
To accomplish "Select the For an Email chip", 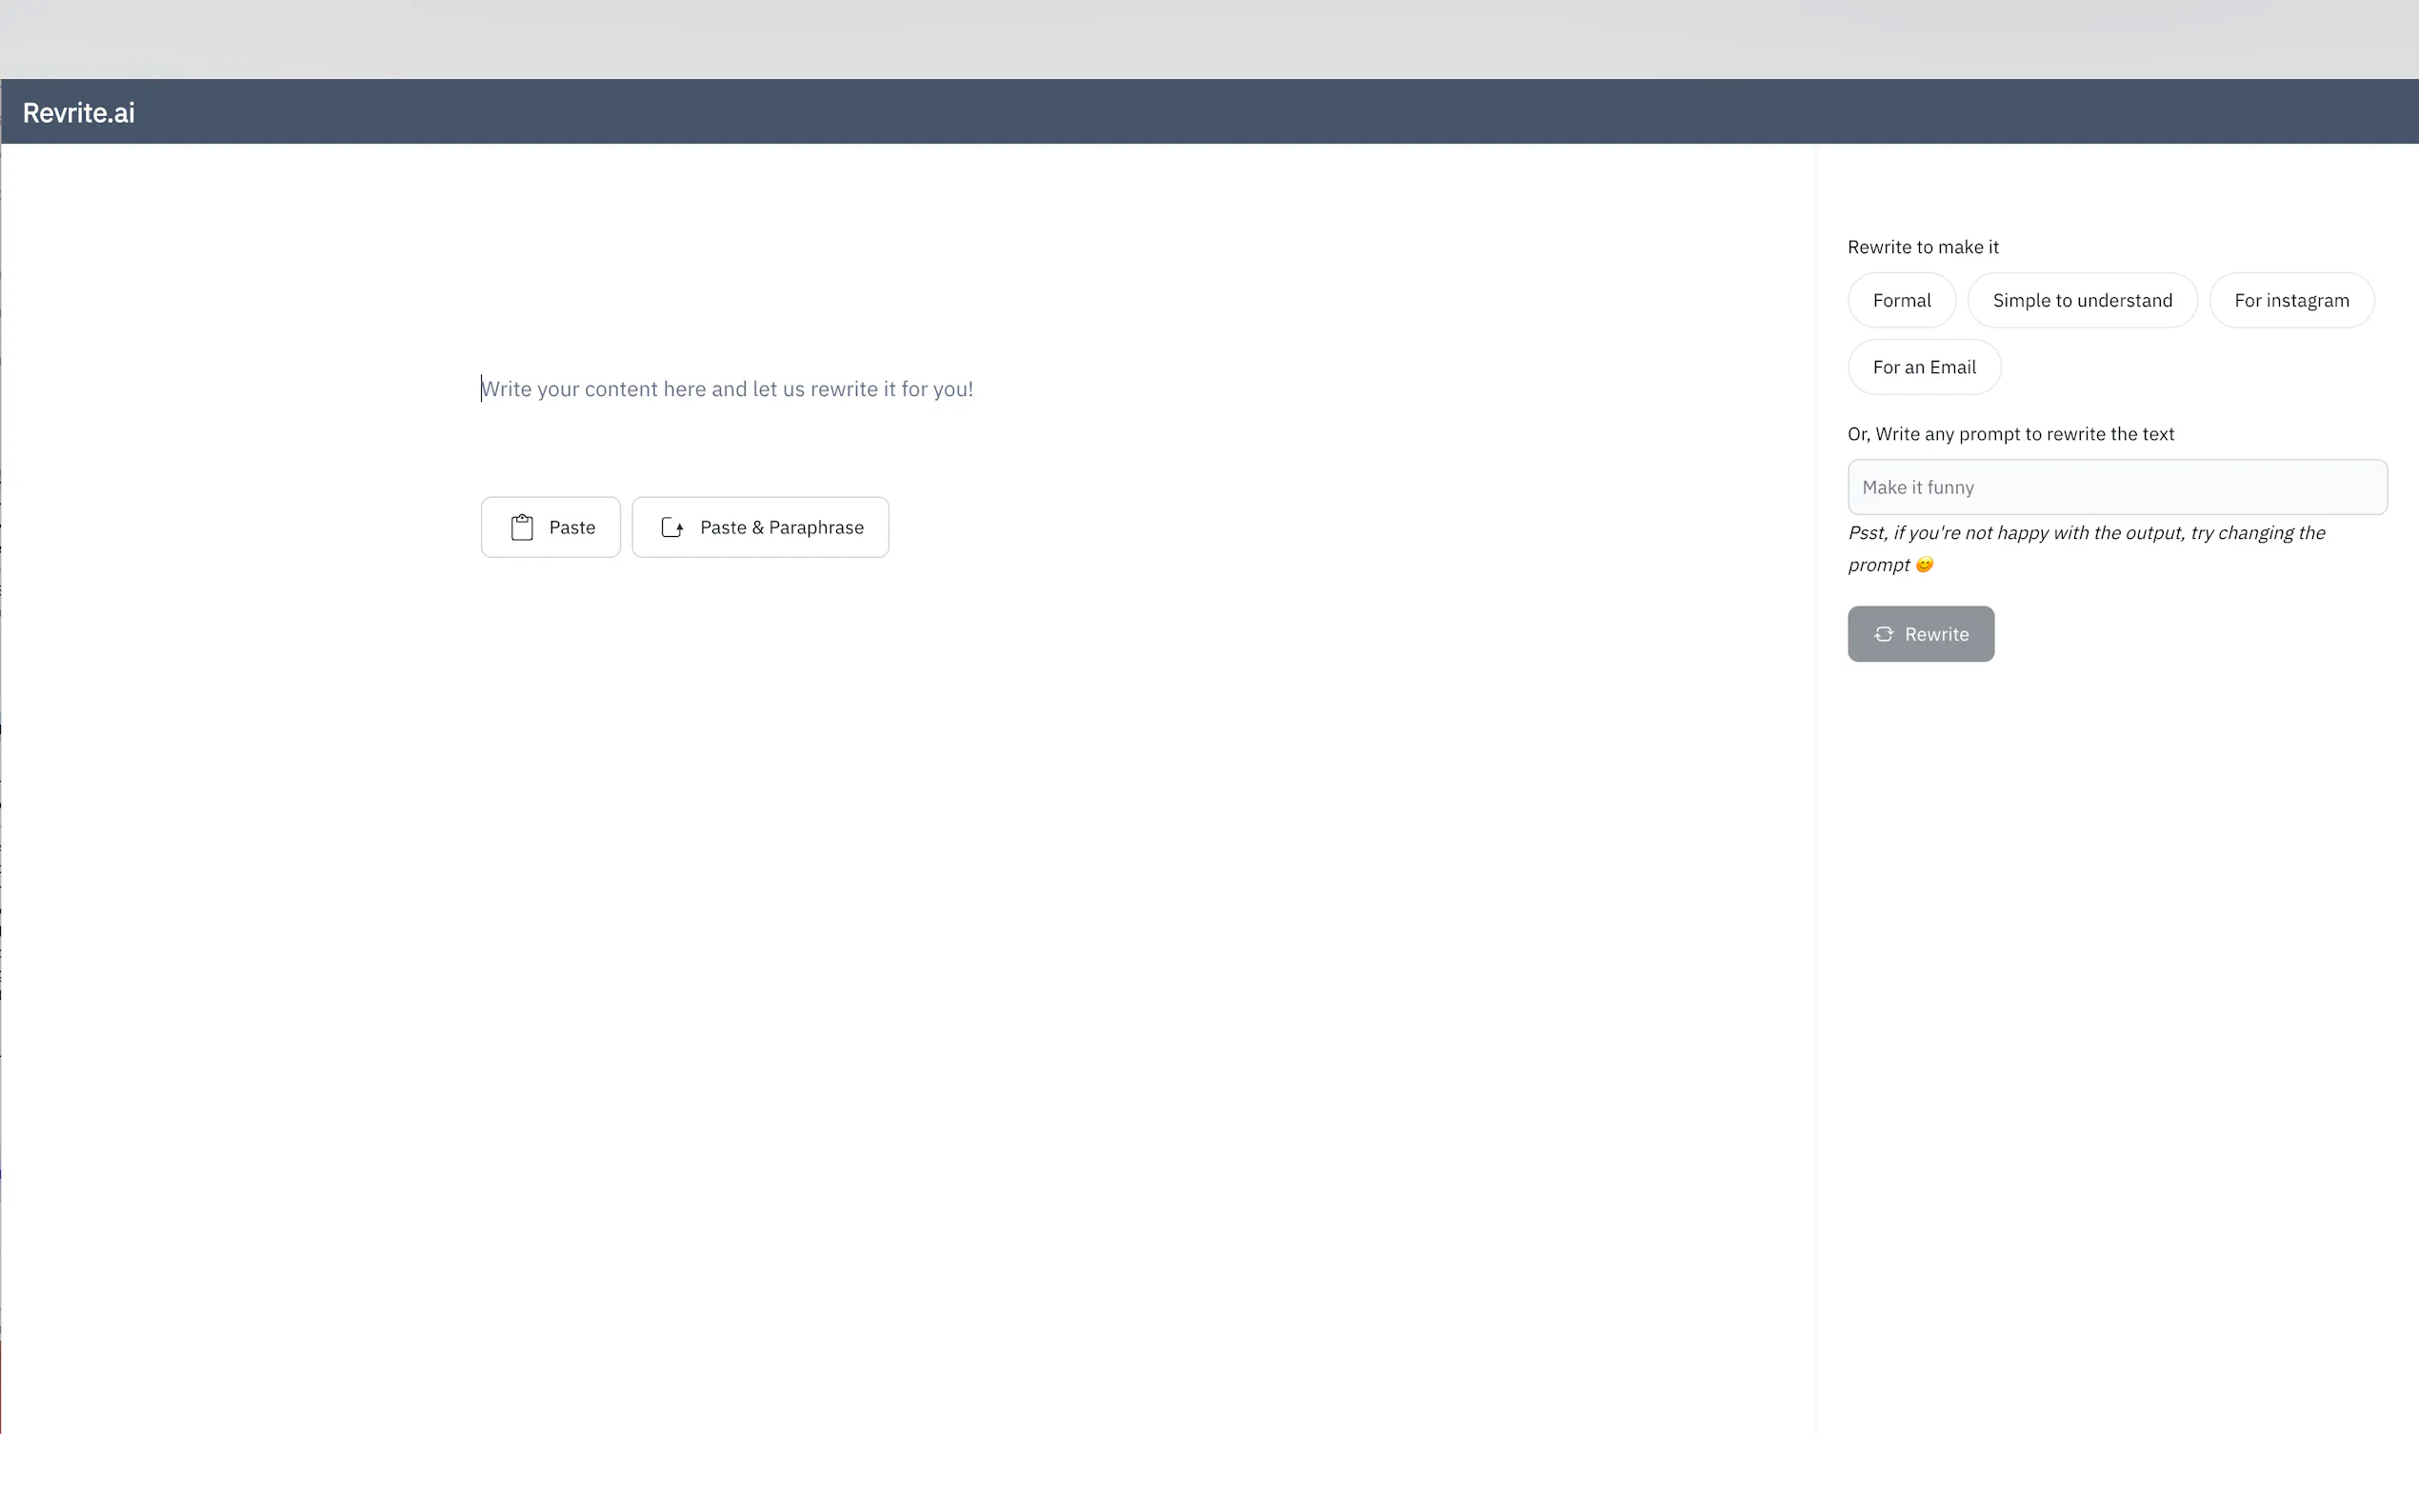I will pos(1923,367).
